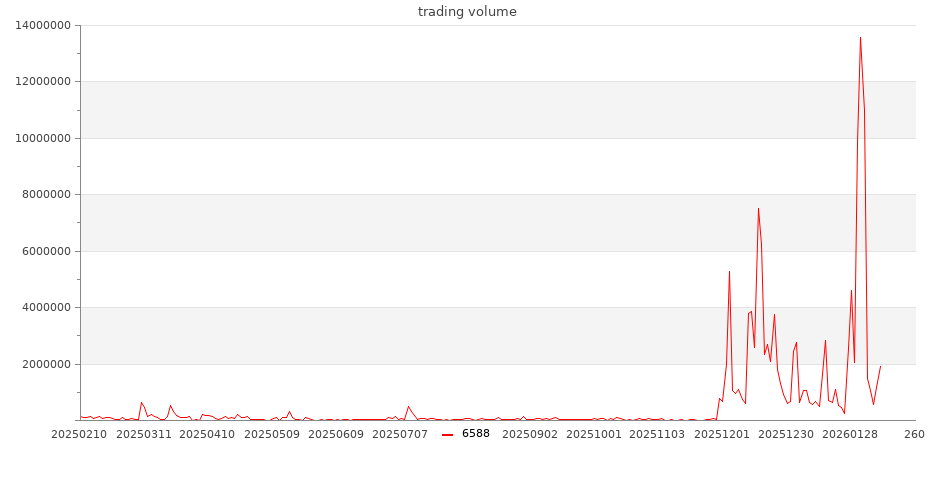Viewport: 935px width, 500px height.
Task: Click the 20250902 date tick label
Action: pos(530,434)
